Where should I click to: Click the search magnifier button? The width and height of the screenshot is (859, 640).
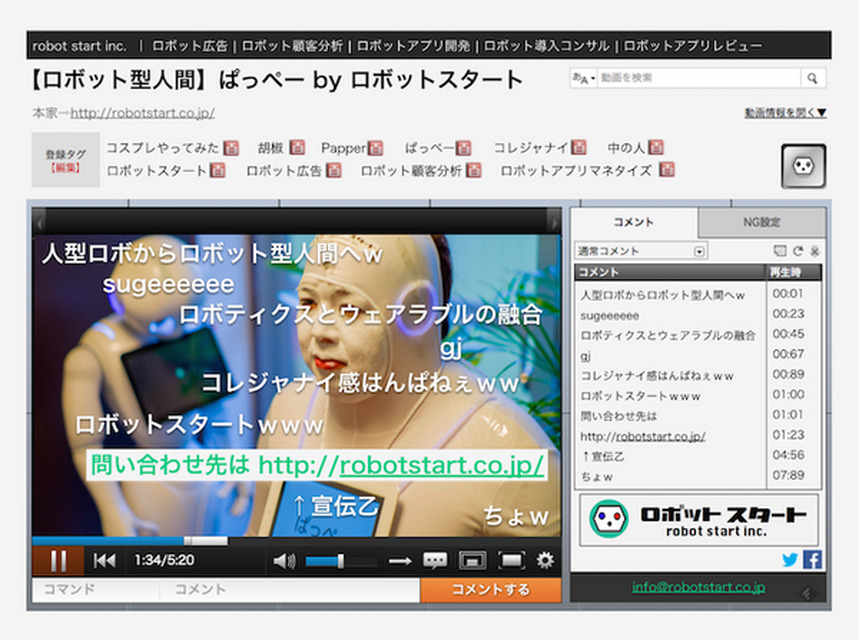[814, 78]
